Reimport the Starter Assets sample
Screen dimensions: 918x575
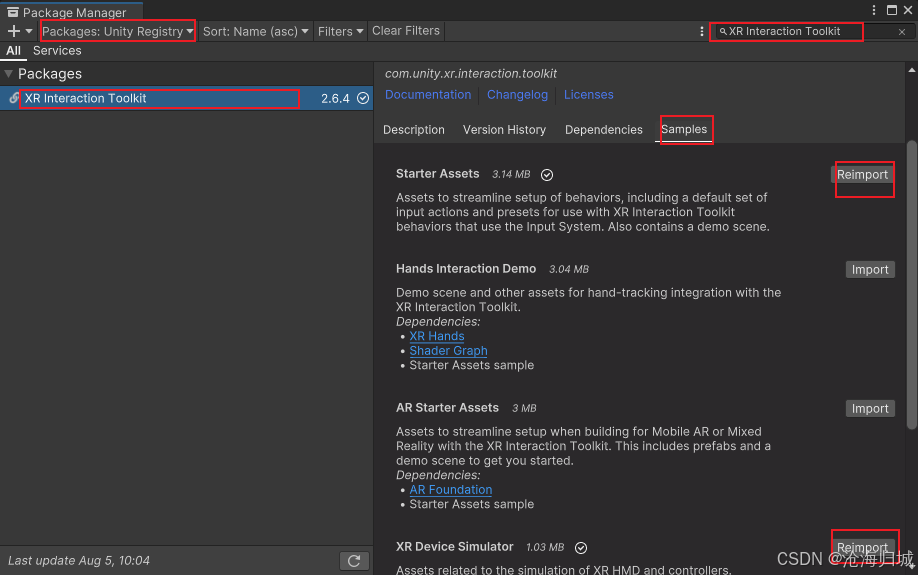[x=862, y=174]
